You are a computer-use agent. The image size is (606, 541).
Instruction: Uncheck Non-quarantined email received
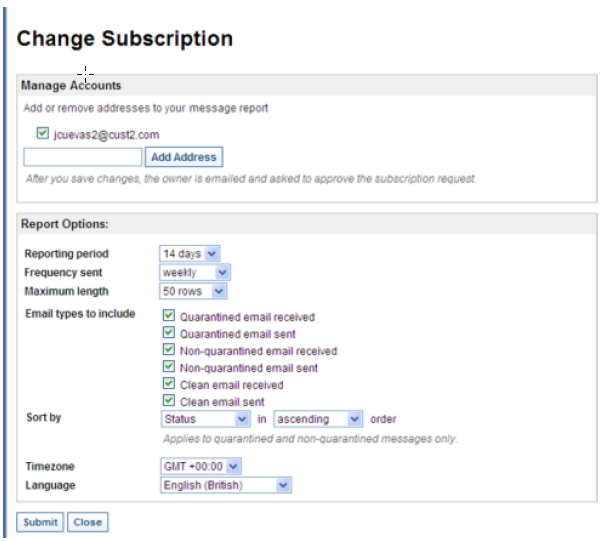pos(168,351)
